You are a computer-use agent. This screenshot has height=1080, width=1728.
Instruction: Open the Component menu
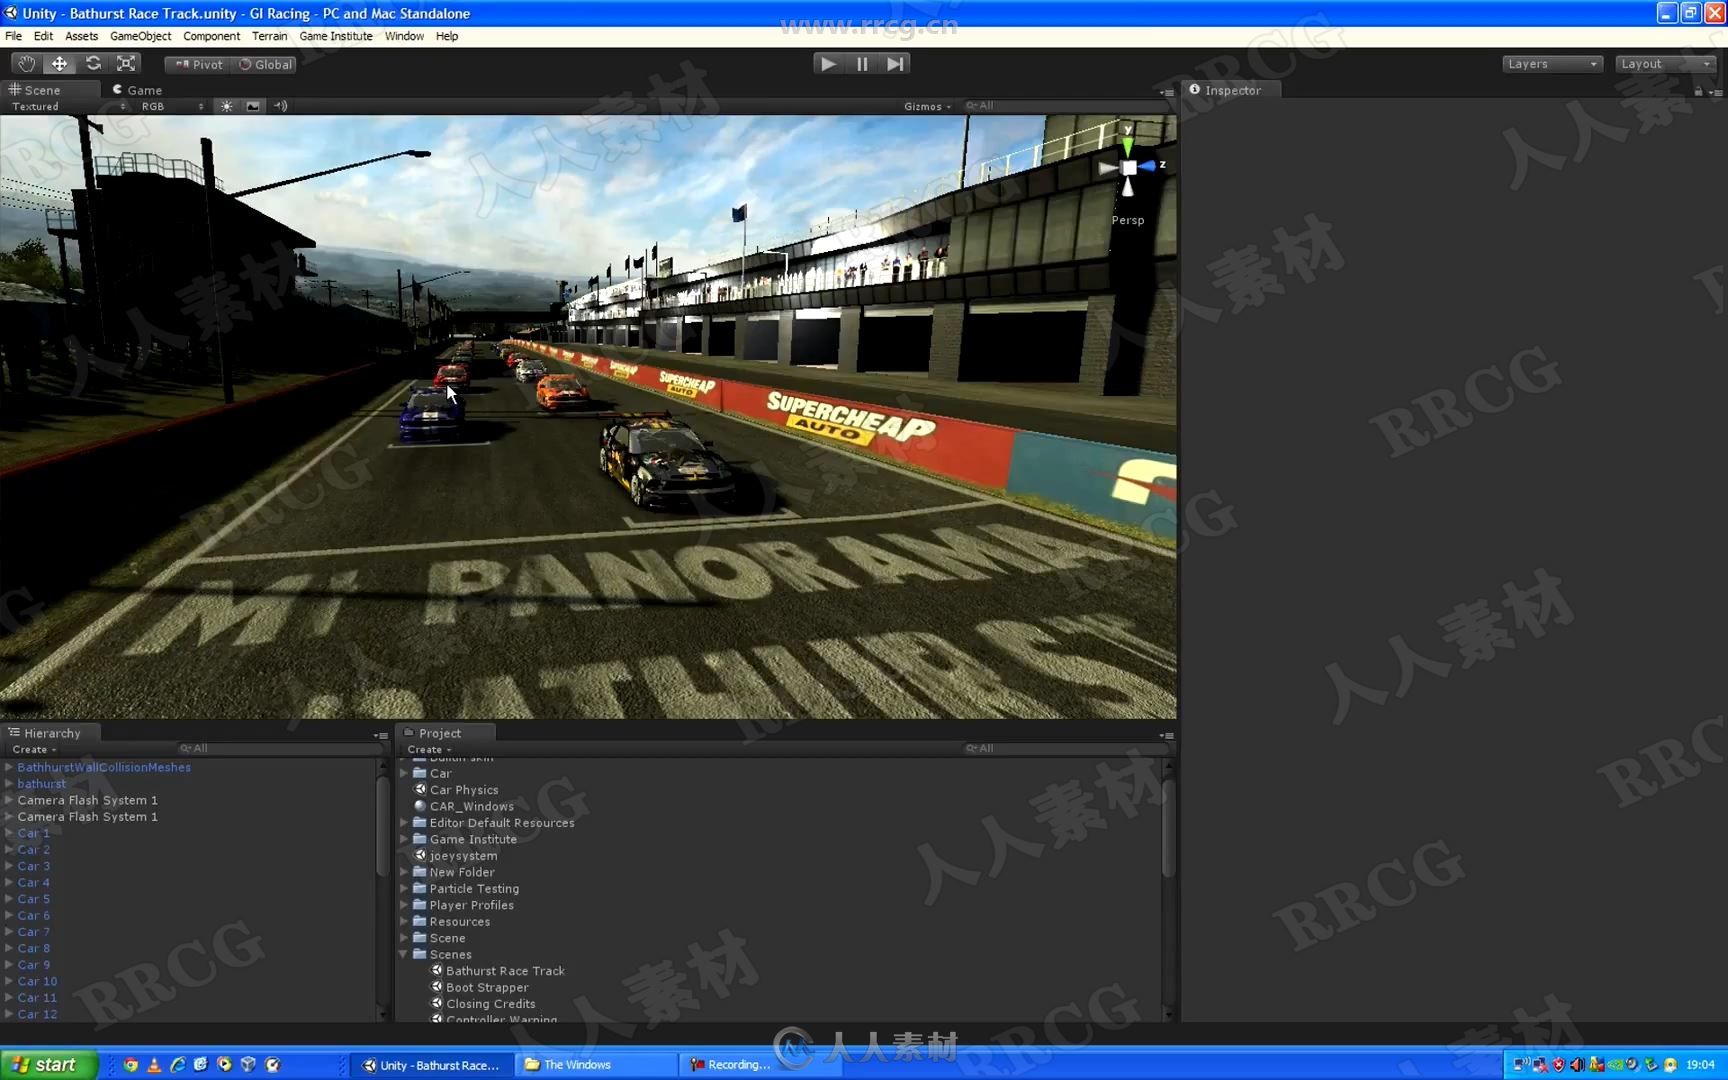[x=211, y=36]
